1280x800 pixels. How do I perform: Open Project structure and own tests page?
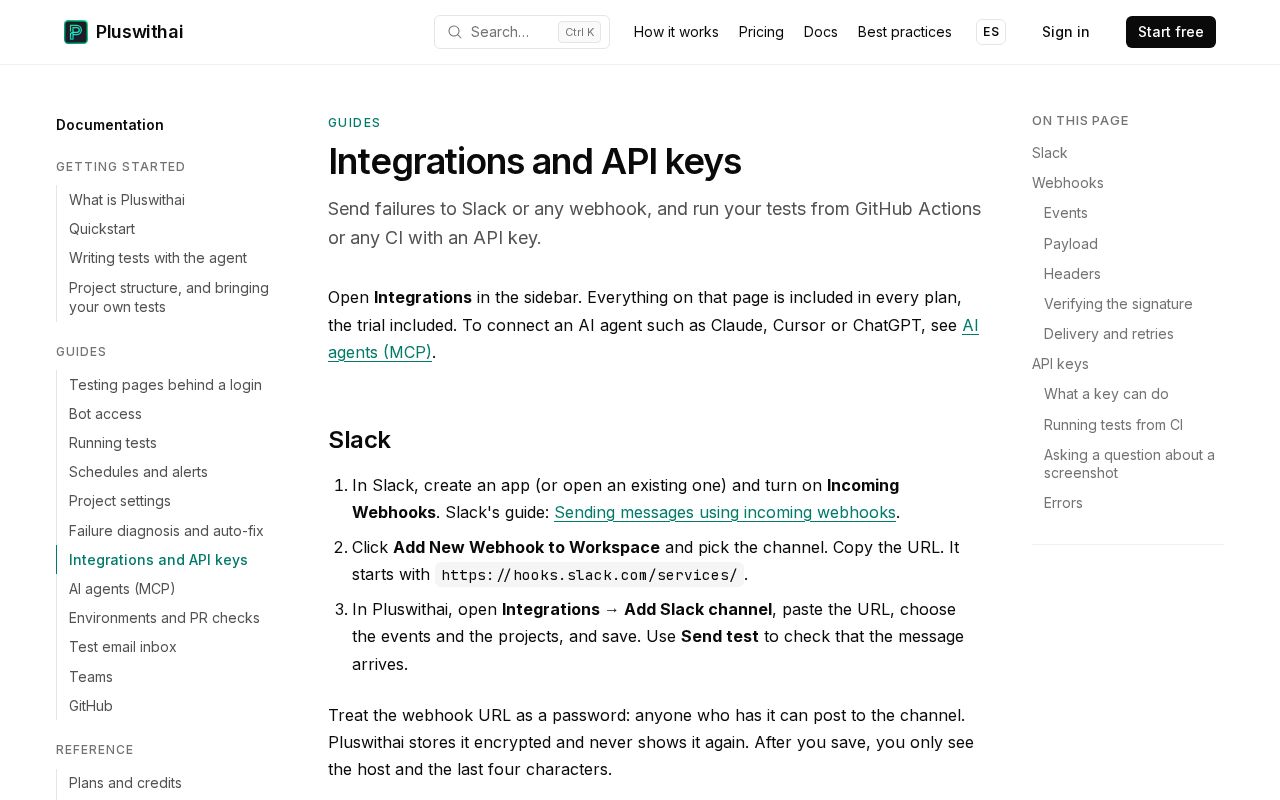pyautogui.click(x=170, y=297)
